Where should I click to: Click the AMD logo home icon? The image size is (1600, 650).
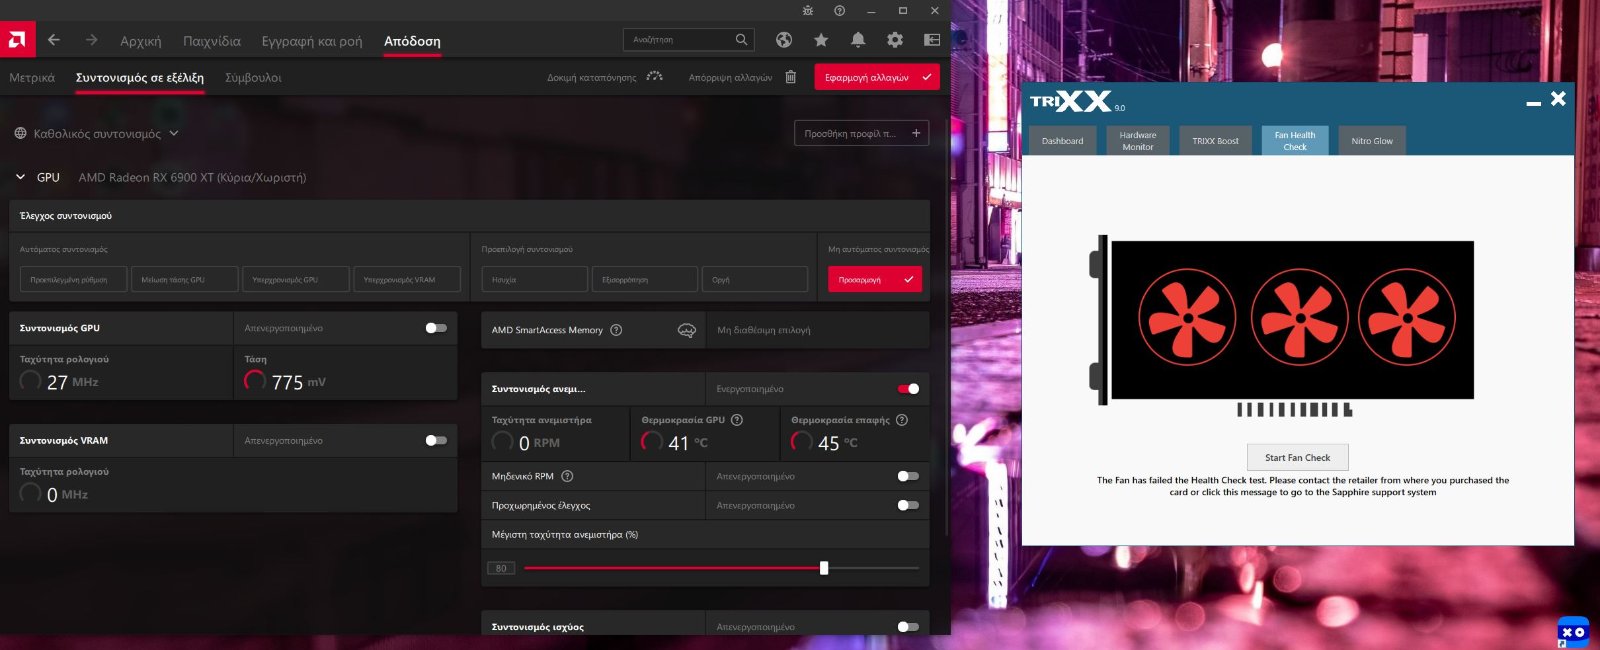18,40
